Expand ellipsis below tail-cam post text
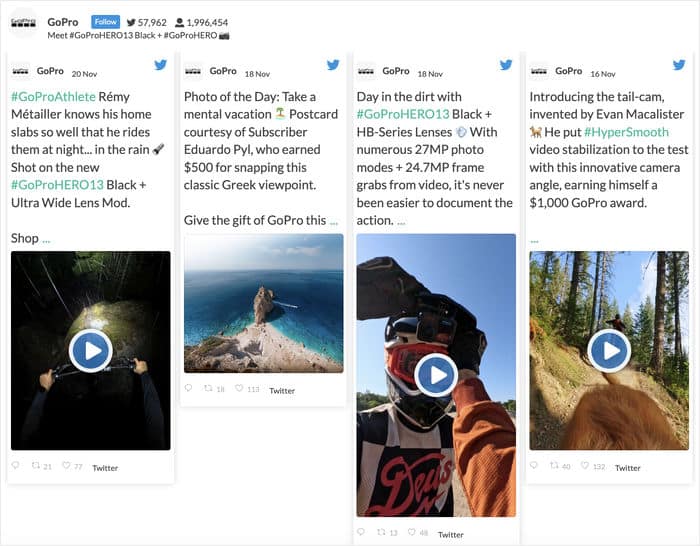The width and height of the screenshot is (700, 546). pos(534,241)
